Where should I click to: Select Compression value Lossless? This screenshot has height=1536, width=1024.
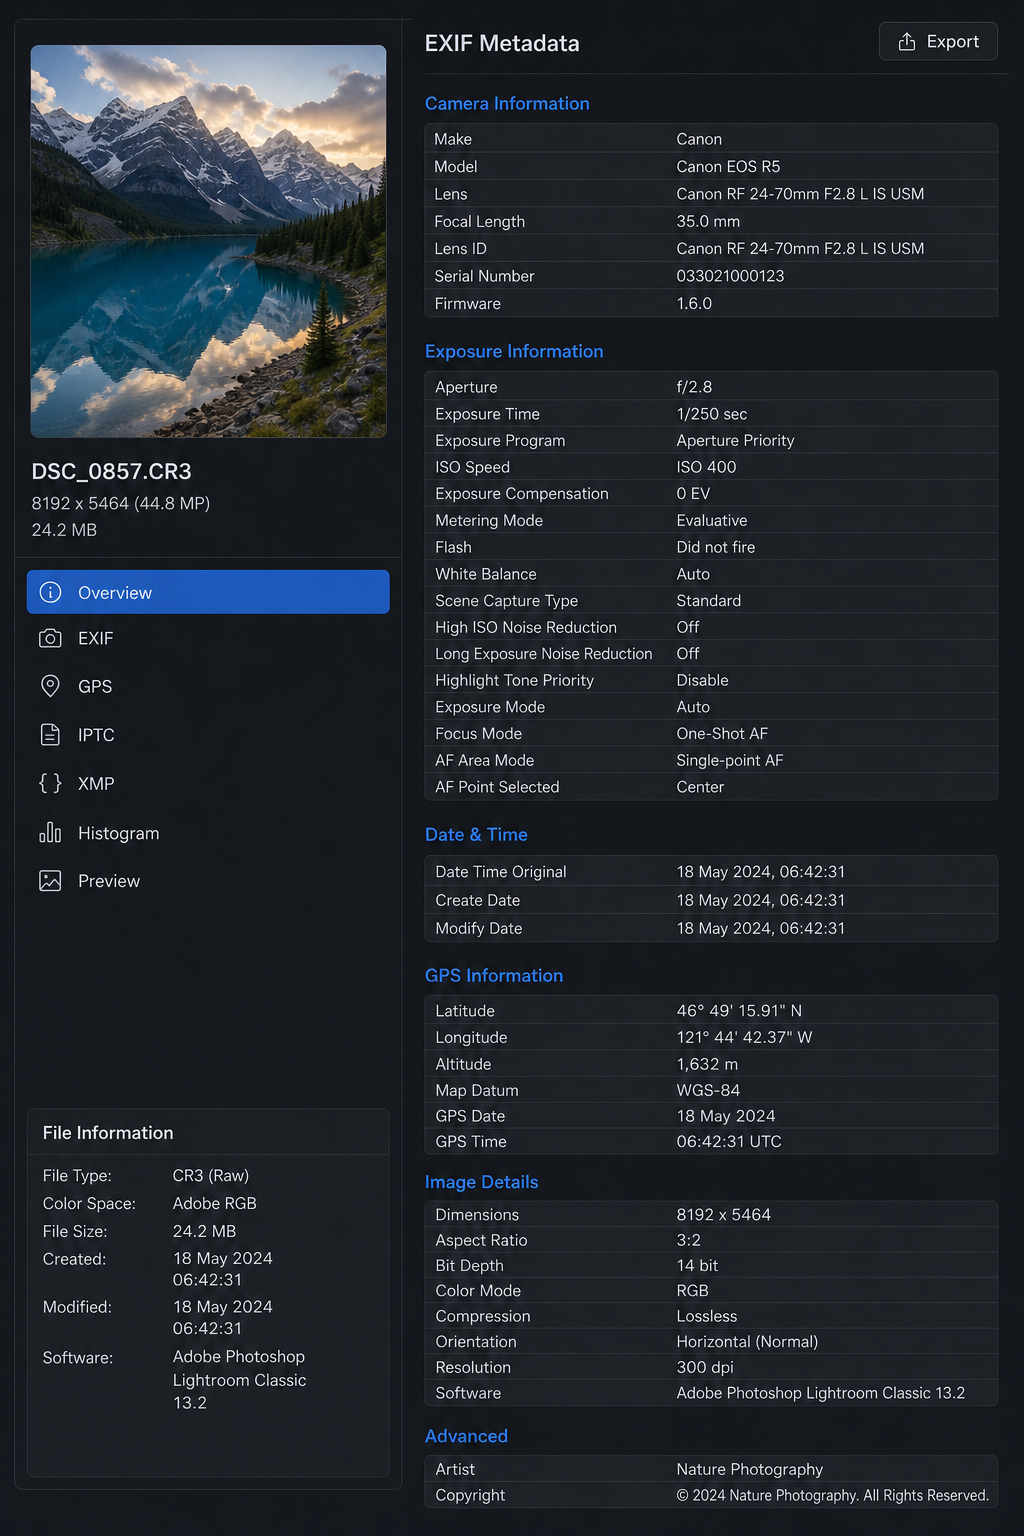click(706, 1316)
